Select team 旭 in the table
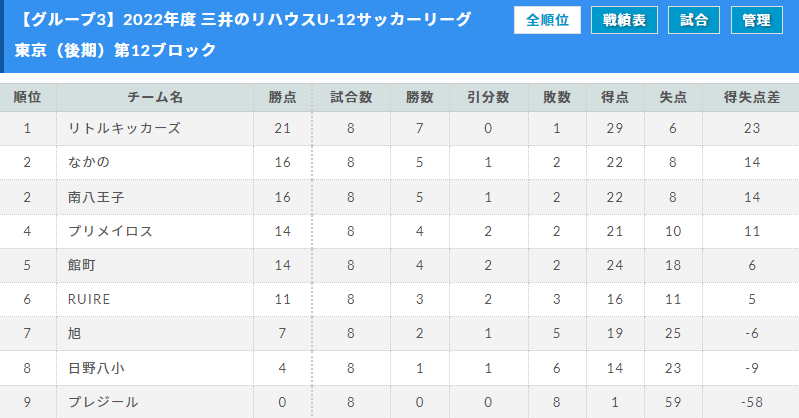 pos(74,333)
